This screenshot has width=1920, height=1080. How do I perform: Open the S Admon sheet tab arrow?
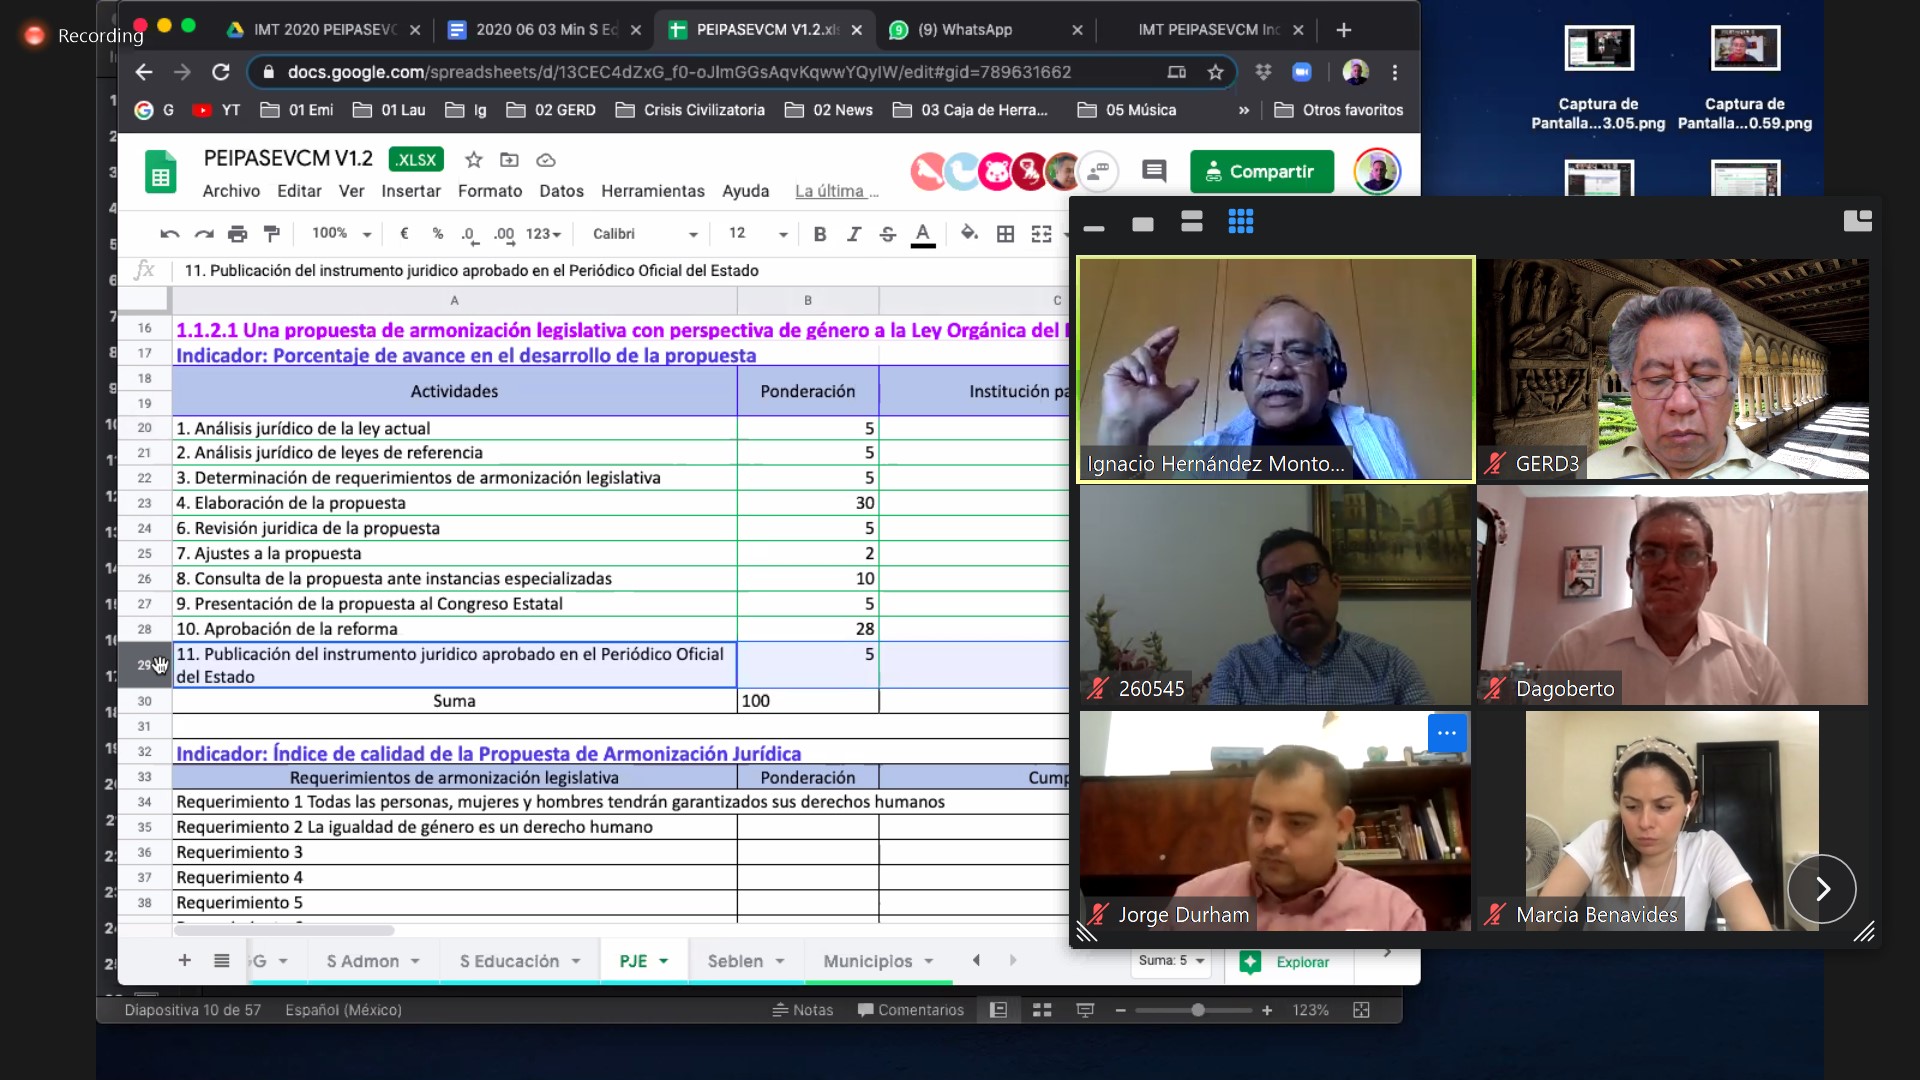tap(415, 962)
